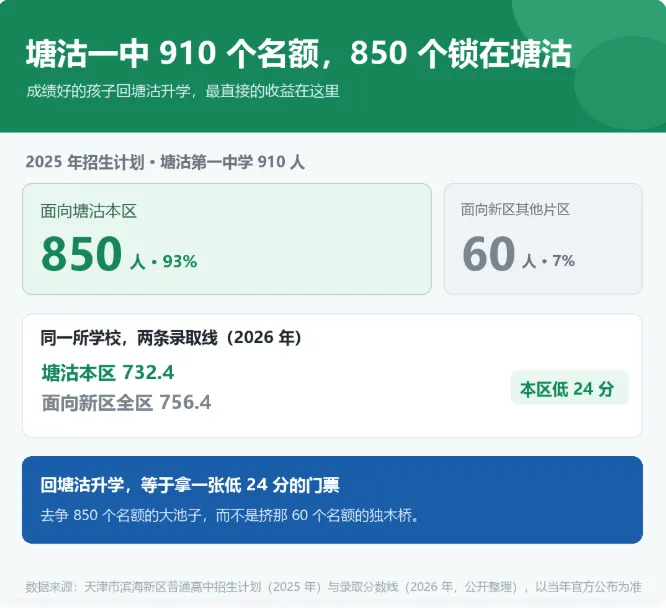Click the large gray number 60
Screen dimensions: 666x608
488,254
